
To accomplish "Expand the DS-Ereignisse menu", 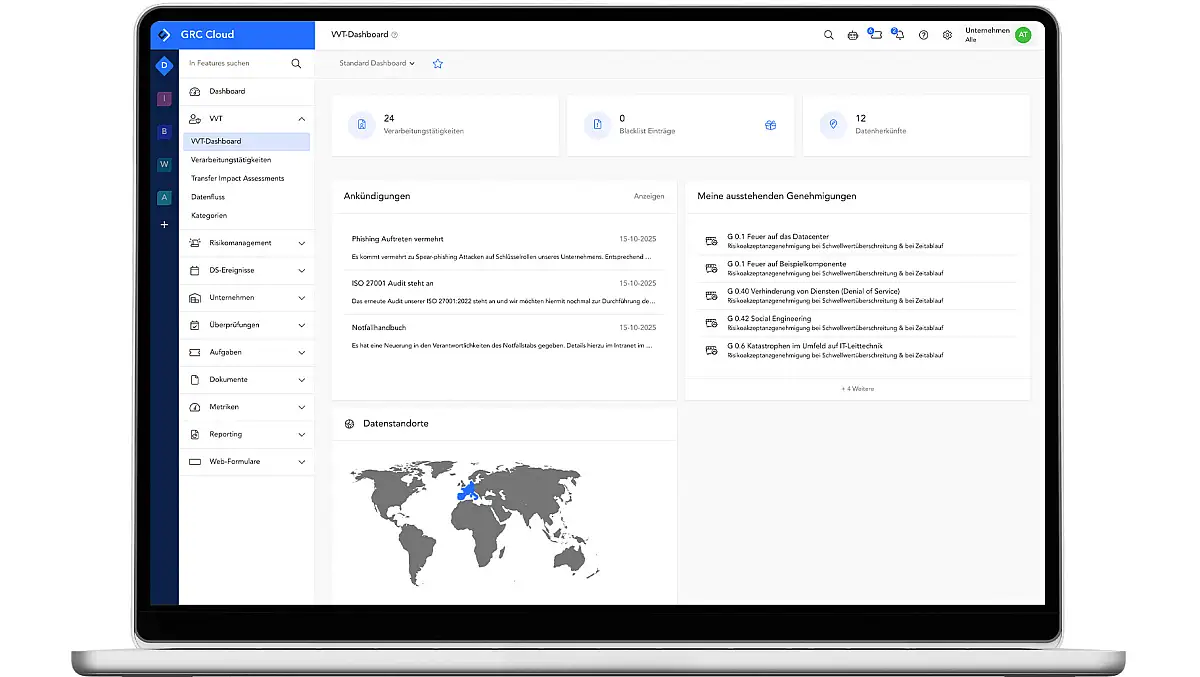I will click(301, 270).
